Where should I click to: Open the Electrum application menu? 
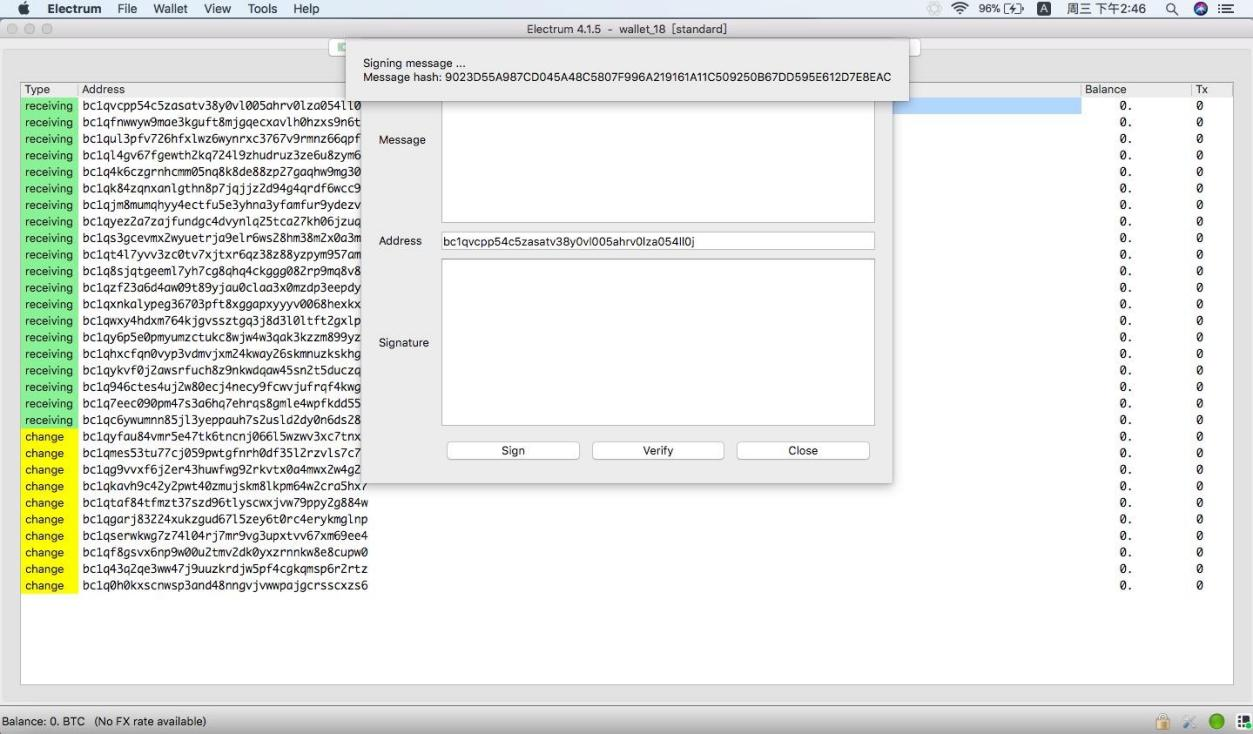74,9
